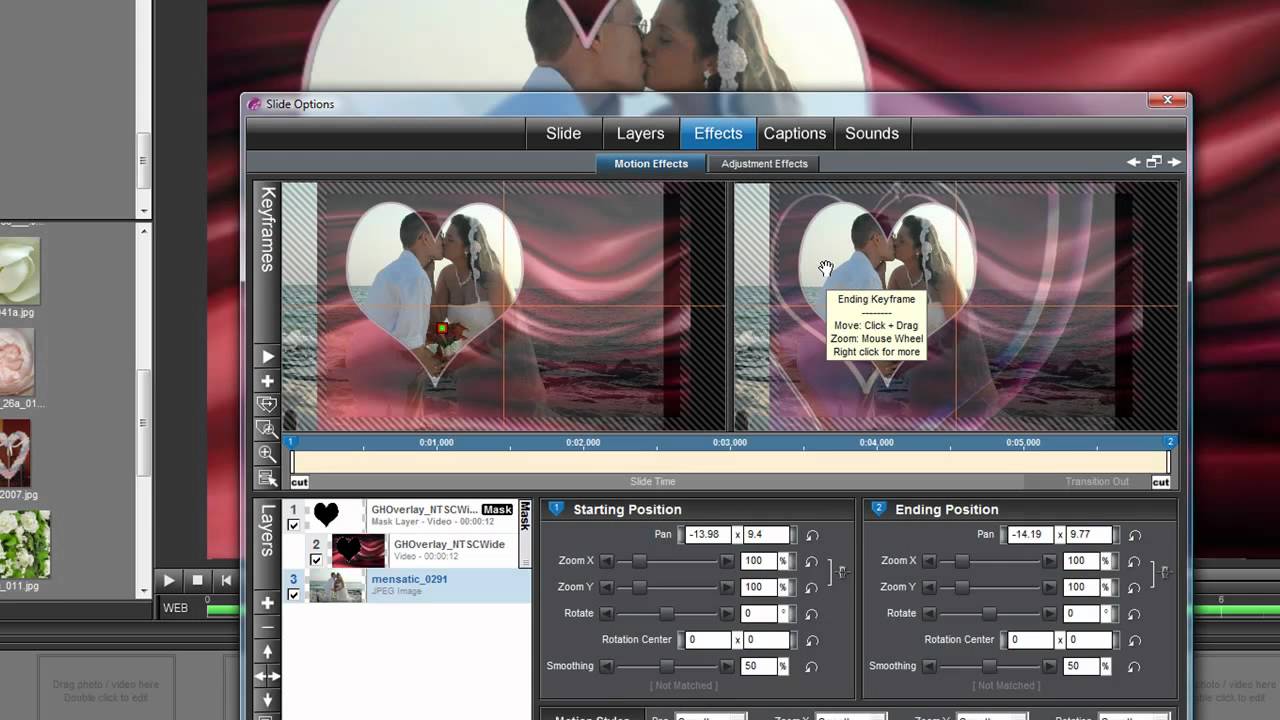Switch to the Slide tab
This screenshot has height=720, width=1280.
point(563,133)
